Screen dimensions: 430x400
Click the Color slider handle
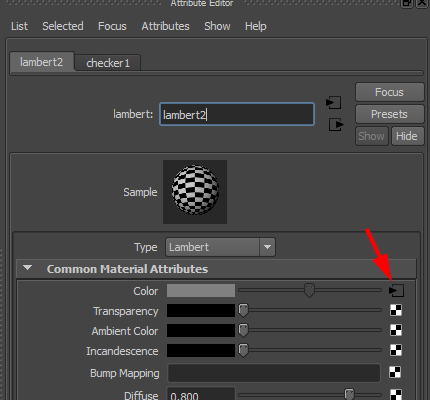309,291
